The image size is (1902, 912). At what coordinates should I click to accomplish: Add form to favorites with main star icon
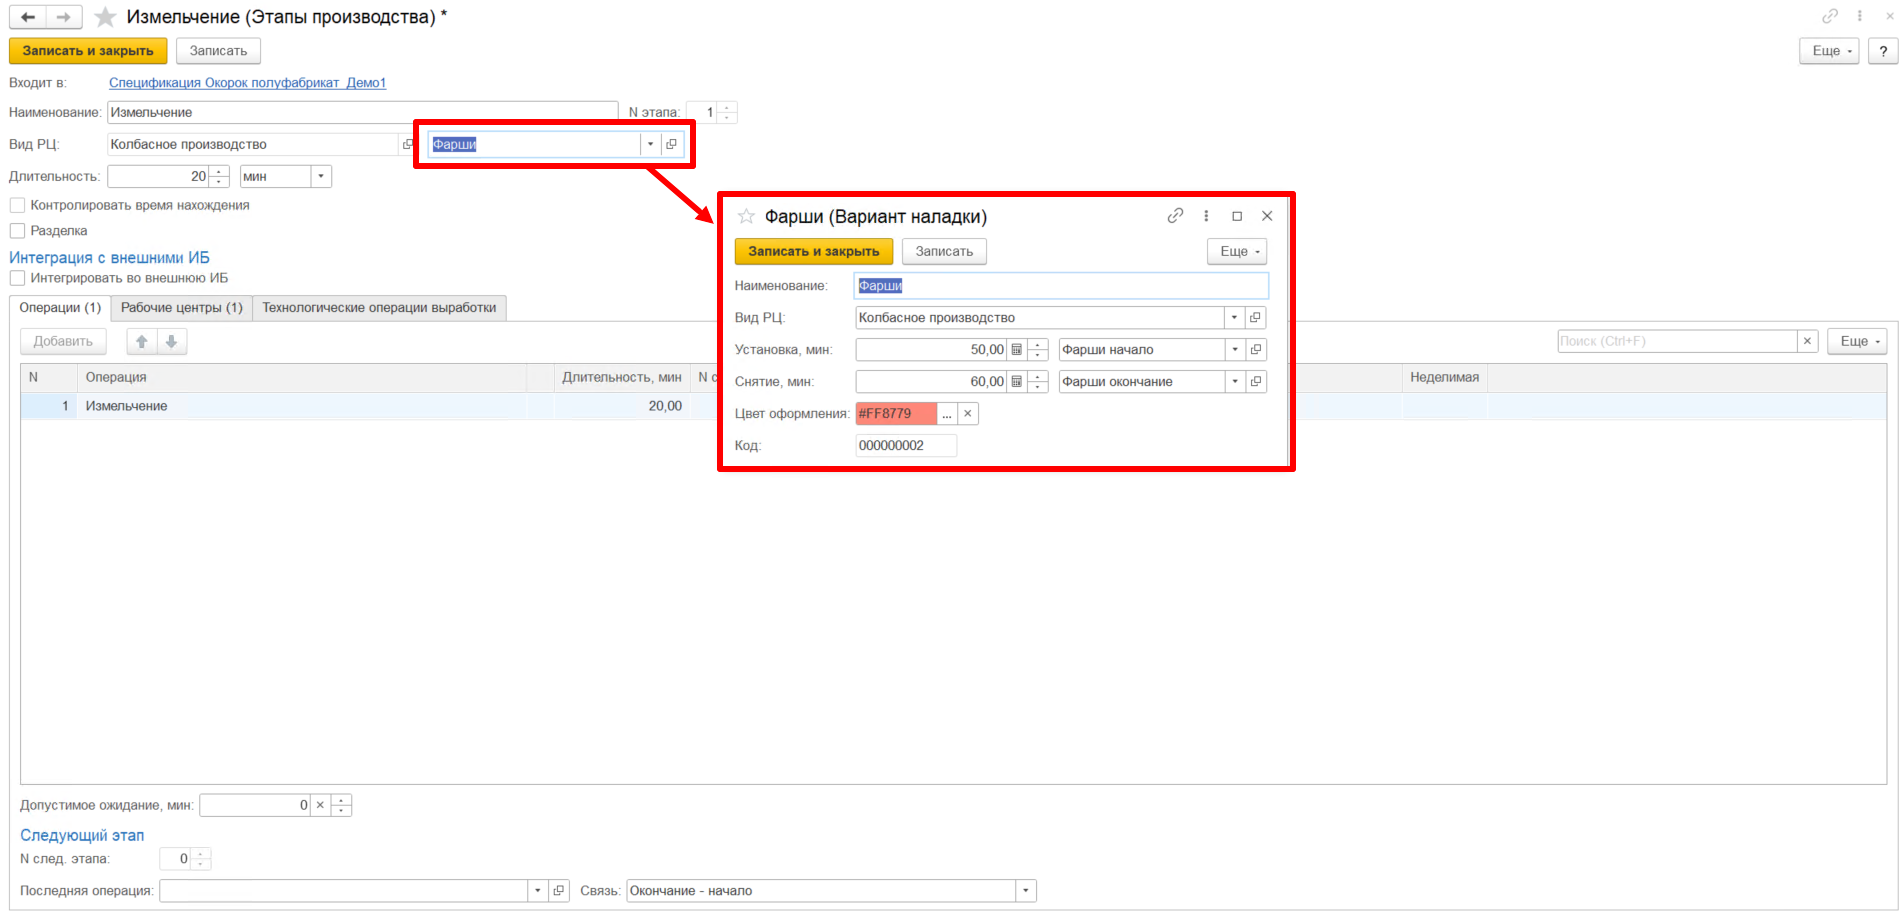[x=105, y=17]
